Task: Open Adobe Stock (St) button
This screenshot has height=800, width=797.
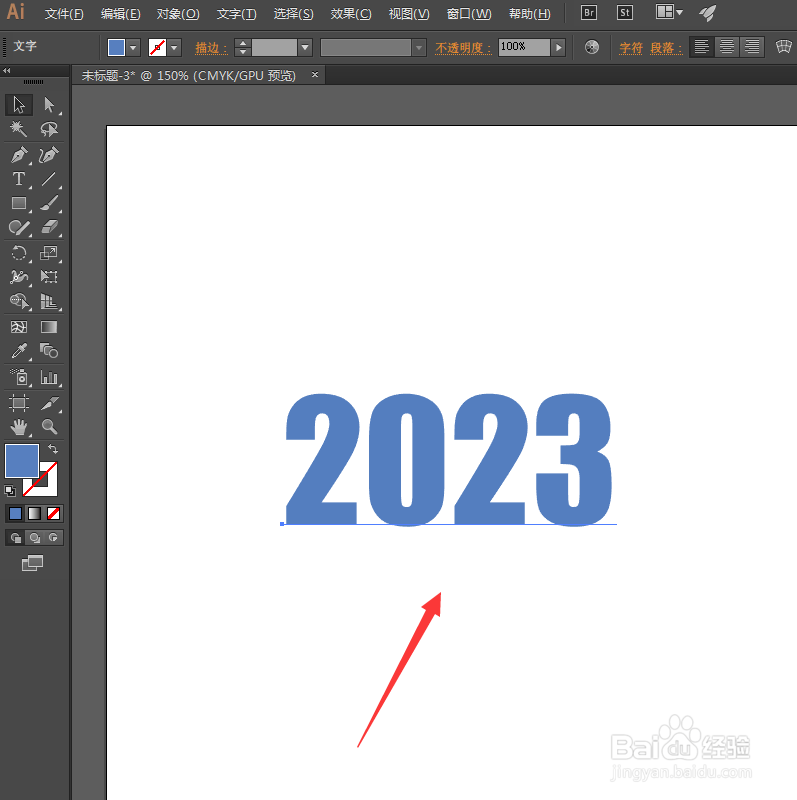Action: 625,12
